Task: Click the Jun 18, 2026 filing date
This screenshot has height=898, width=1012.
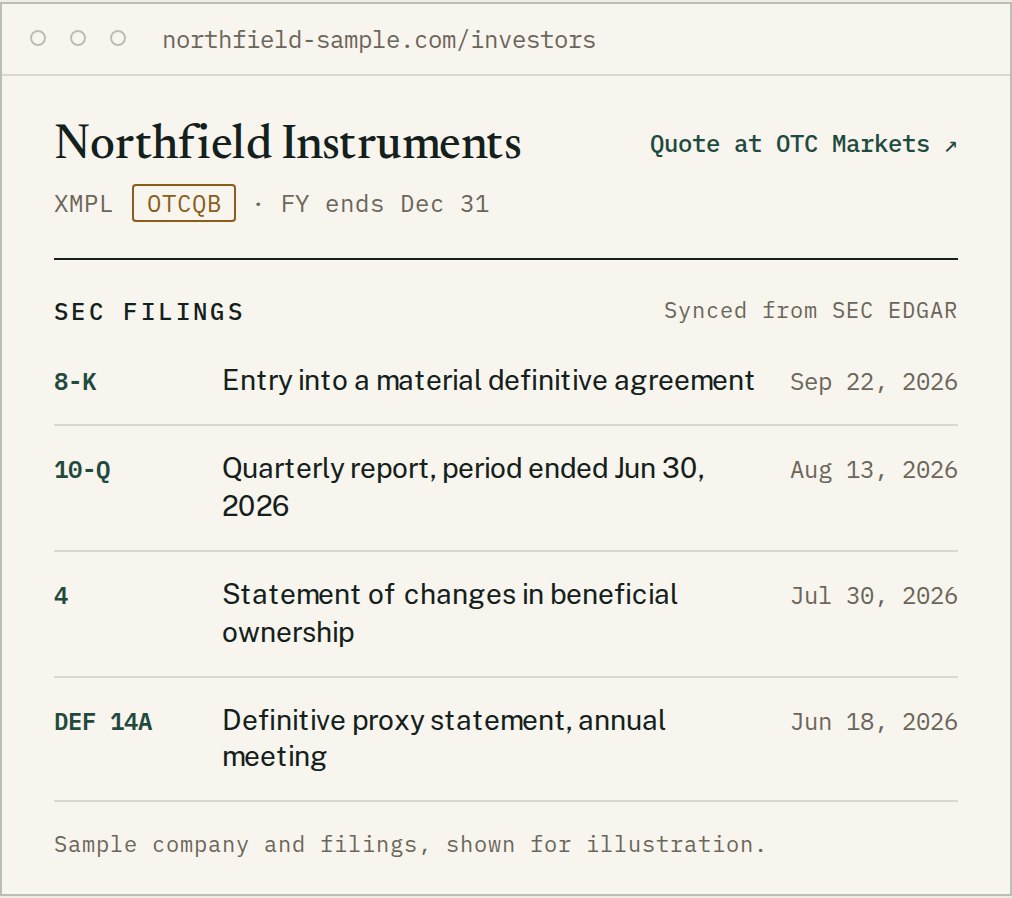Action: [x=874, y=722]
